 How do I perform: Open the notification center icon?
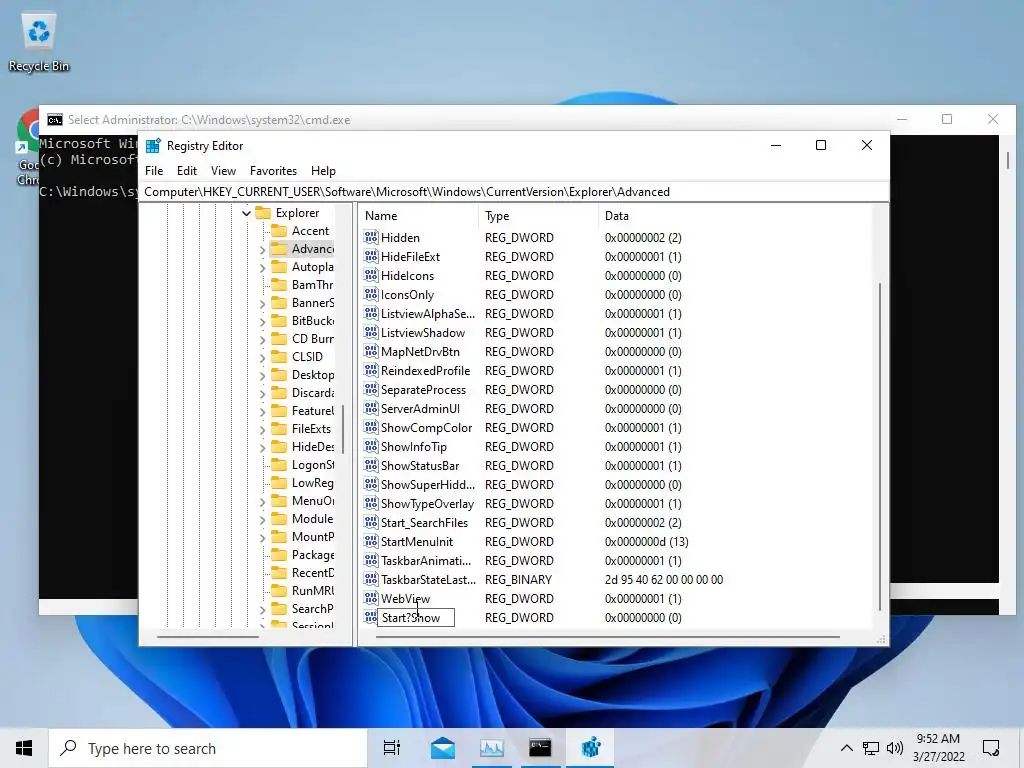click(991, 748)
